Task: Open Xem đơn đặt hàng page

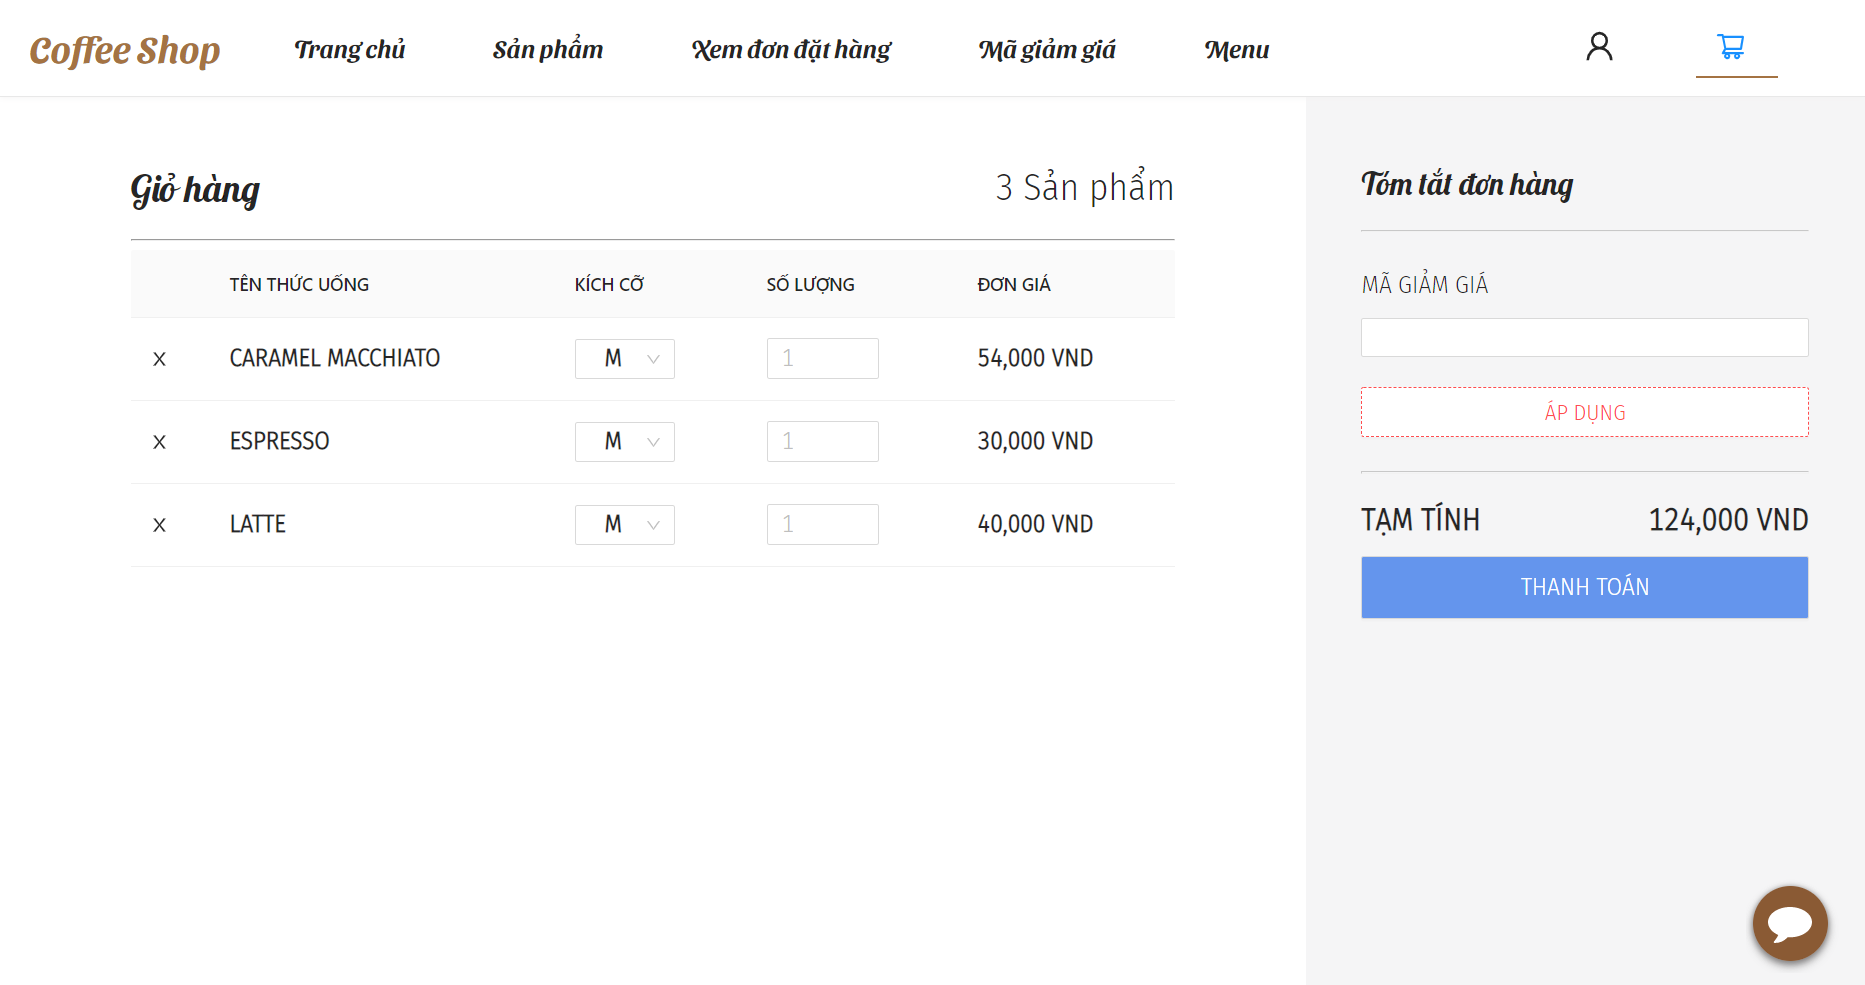Action: pos(791,49)
